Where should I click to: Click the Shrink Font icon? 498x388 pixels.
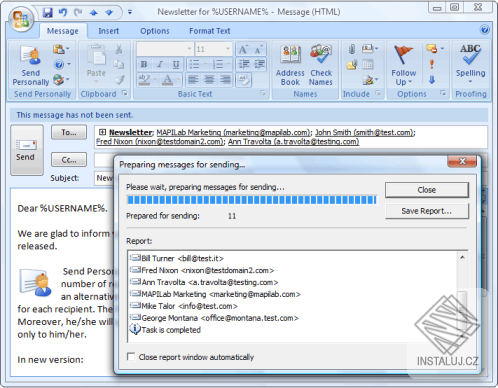[x=258, y=50]
